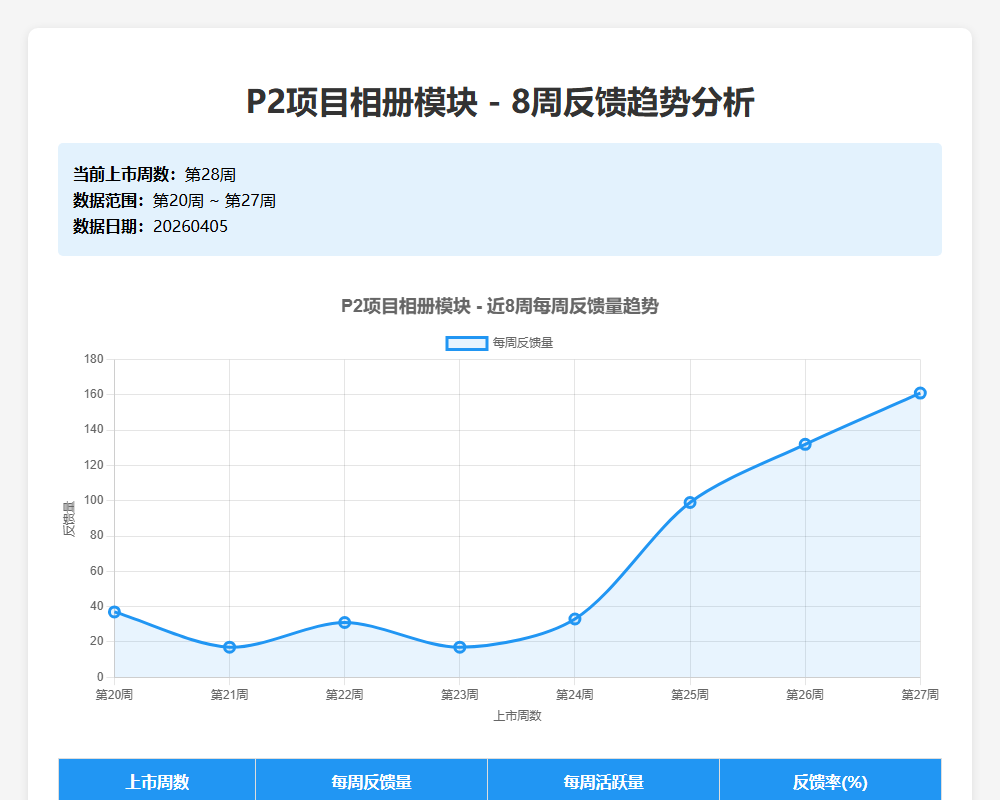Click the 第27周 x-axis label
The width and height of the screenshot is (1000, 800).
(x=920, y=694)
